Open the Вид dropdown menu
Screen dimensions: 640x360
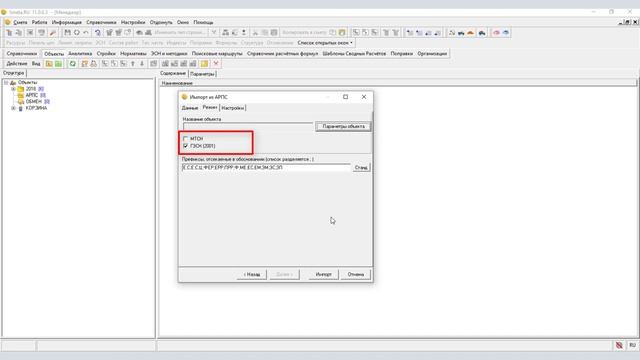click(x=36, y=64)
